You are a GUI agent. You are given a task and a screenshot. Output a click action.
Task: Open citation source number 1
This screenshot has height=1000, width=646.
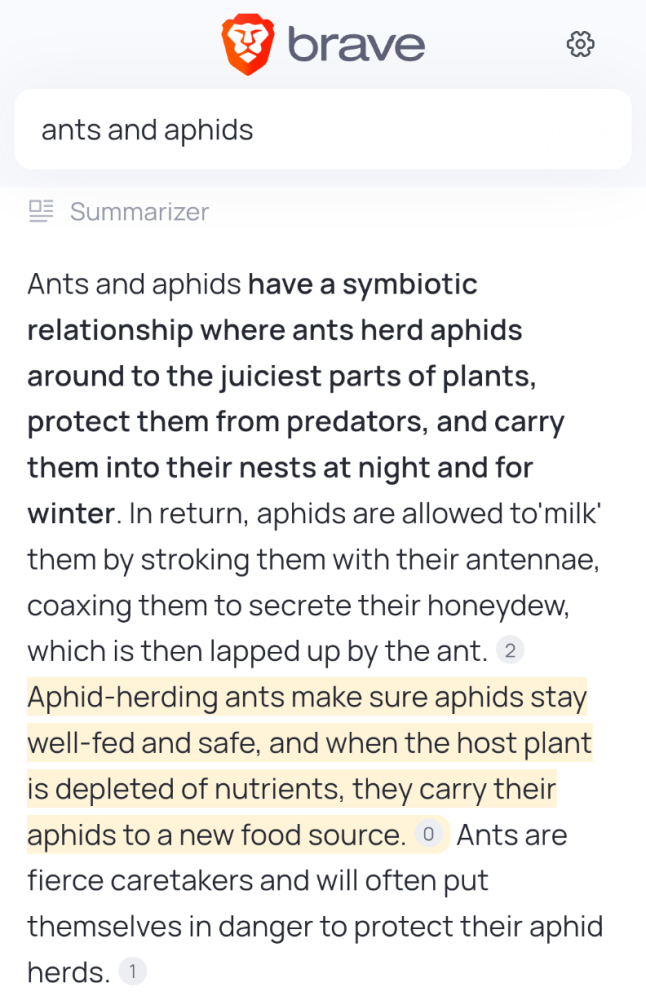pyautogui.click(x=133, y=971)
